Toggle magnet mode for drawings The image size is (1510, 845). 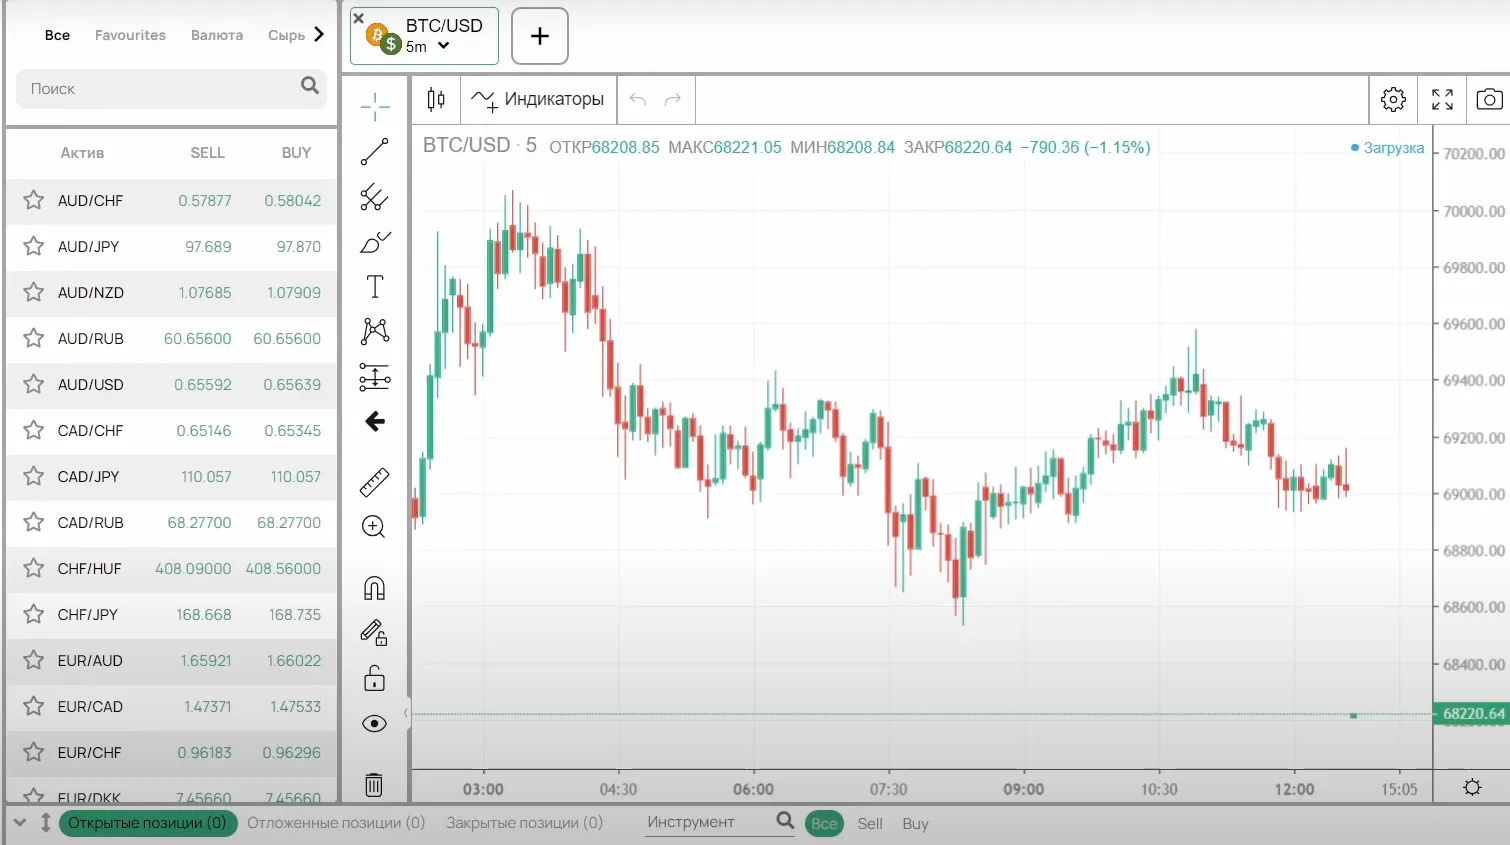[x=374, y=588]
